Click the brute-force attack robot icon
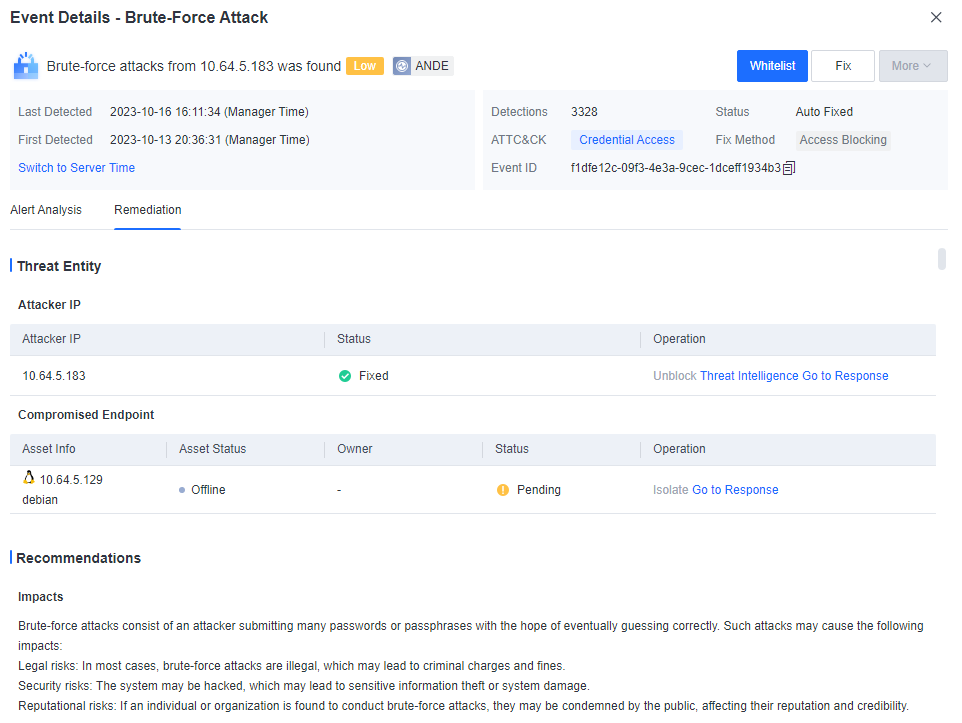962x723 pixels. pos(26,67)
